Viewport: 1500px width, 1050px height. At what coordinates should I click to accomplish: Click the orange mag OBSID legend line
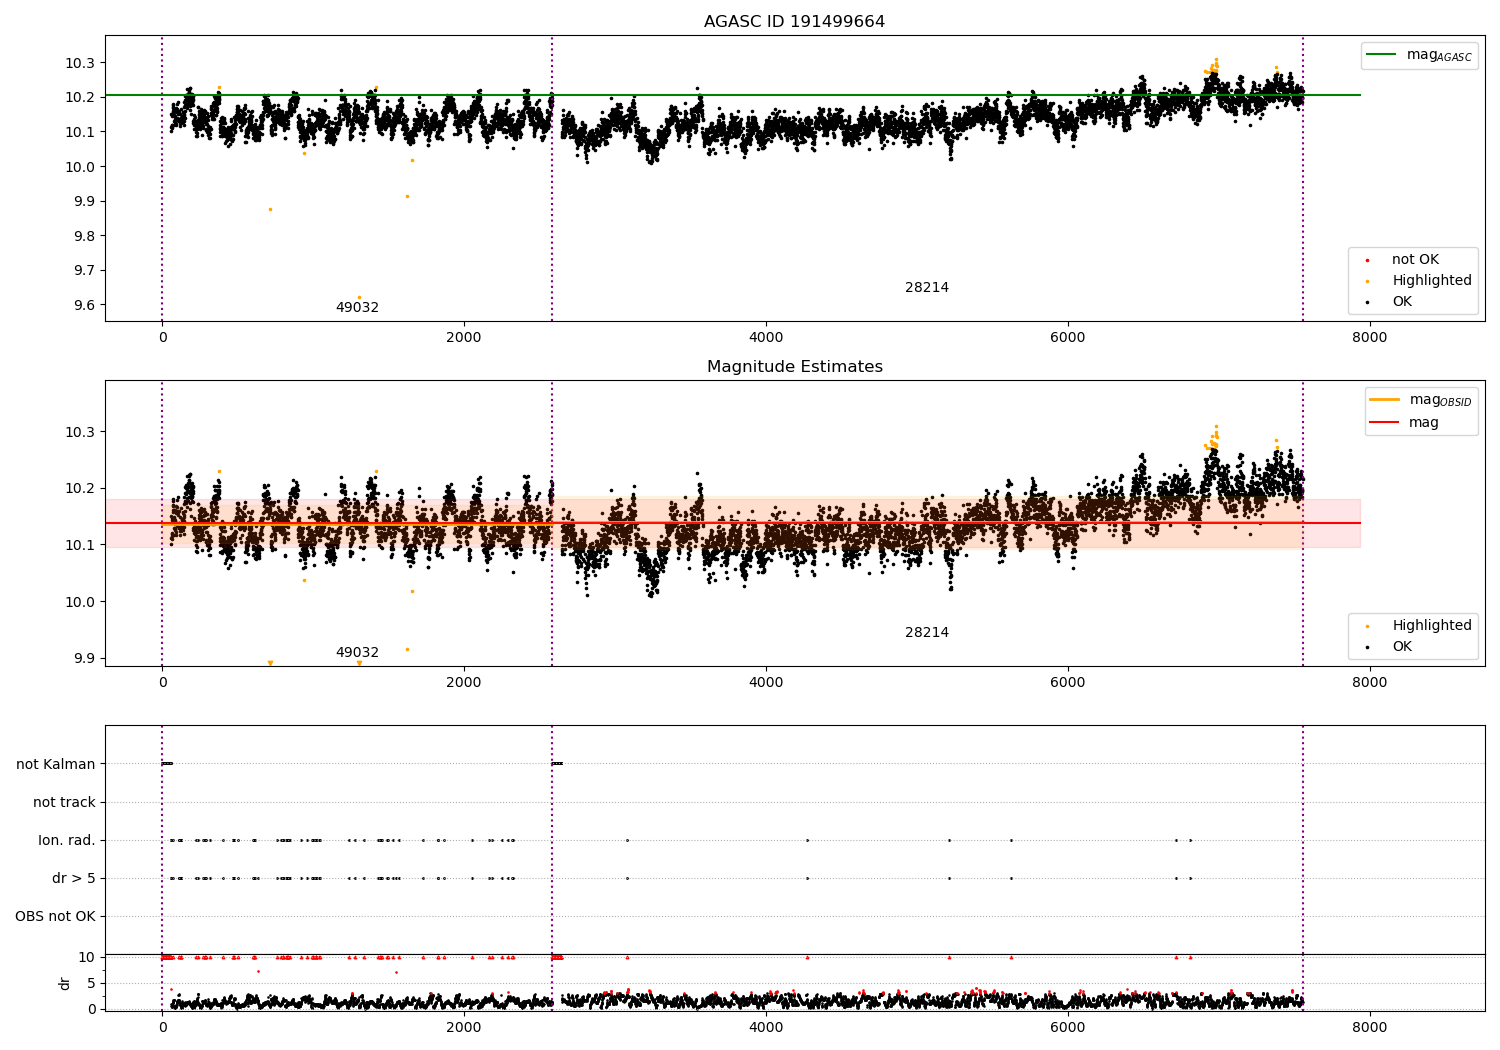tap(1385, 400)
